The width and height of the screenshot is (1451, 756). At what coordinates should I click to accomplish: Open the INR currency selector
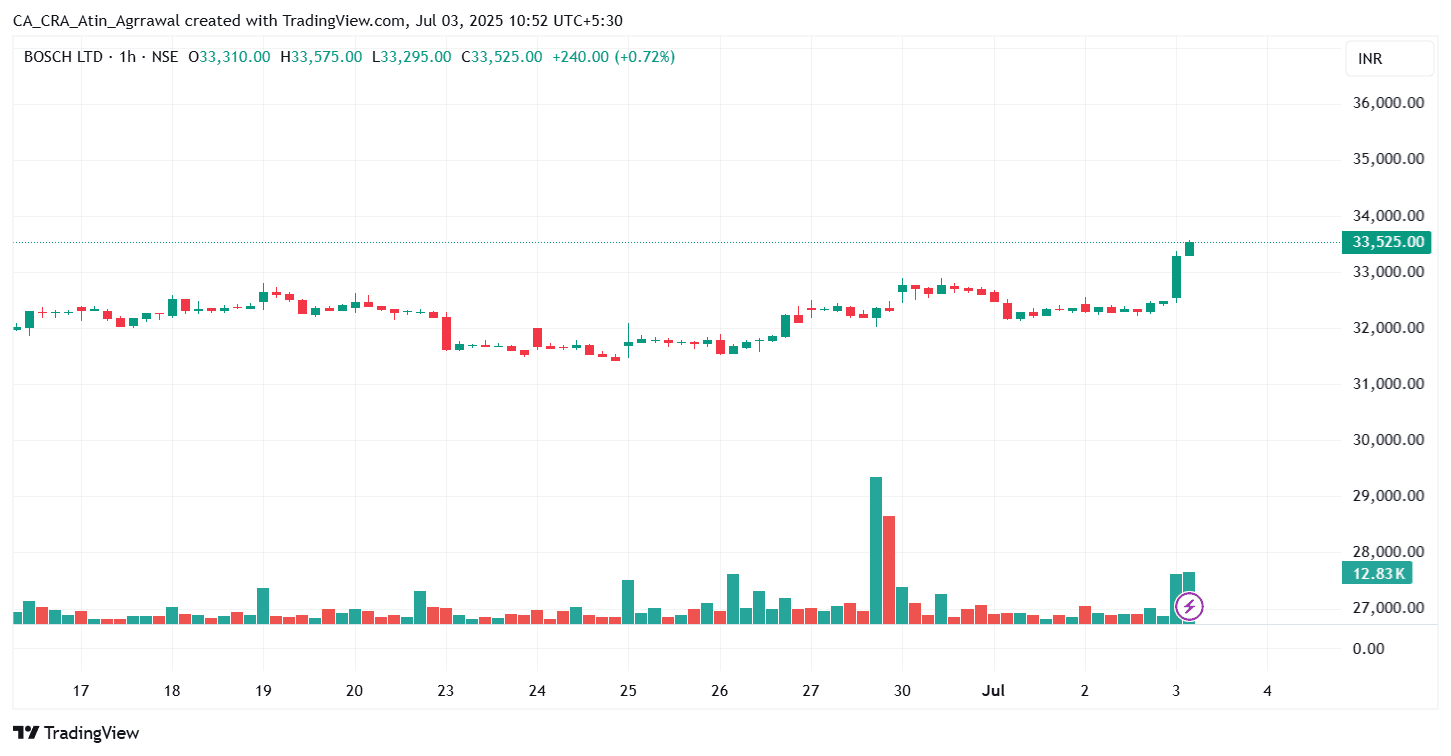(x=1389, y=59)
